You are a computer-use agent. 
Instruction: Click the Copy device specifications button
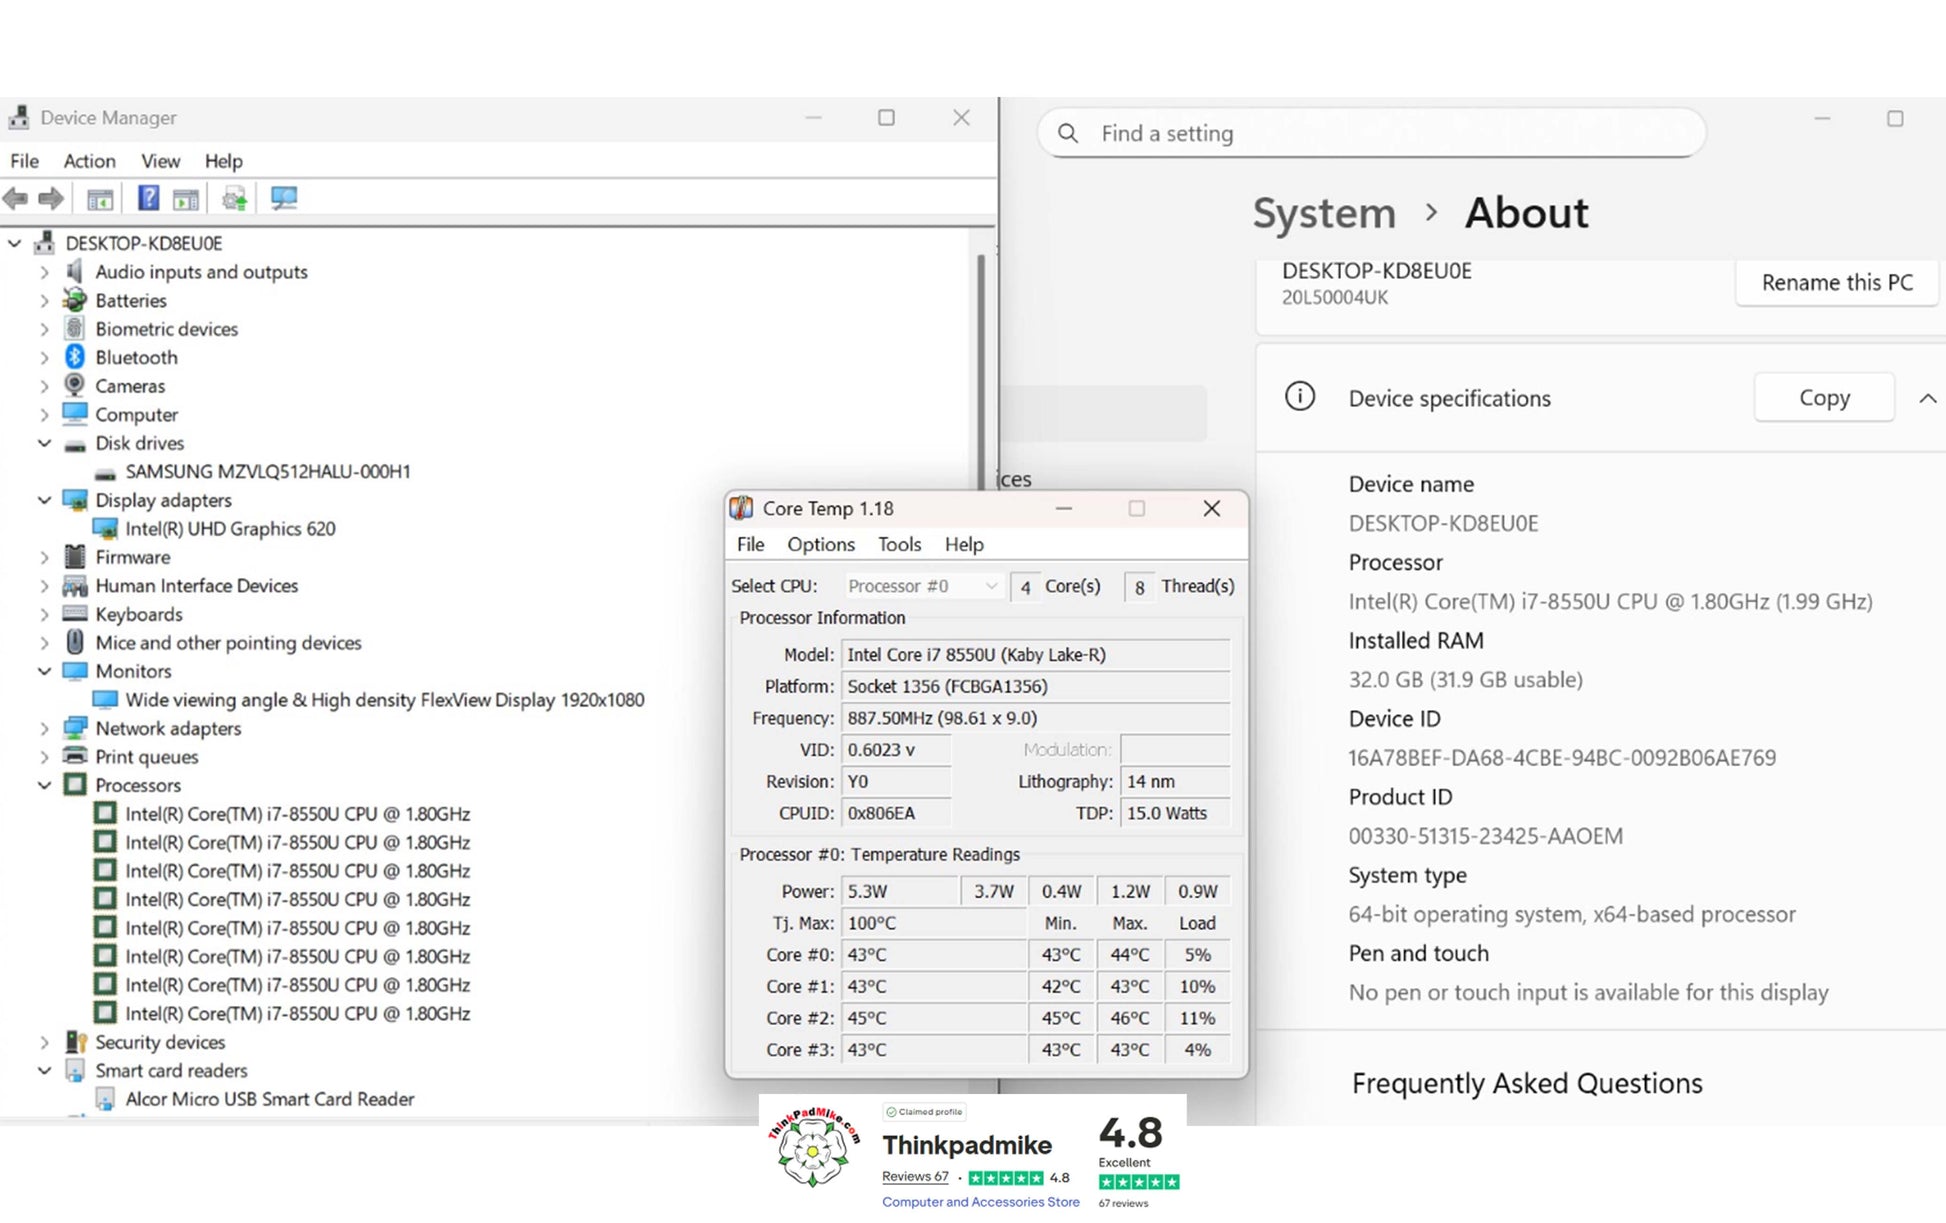pos(1823,398)
